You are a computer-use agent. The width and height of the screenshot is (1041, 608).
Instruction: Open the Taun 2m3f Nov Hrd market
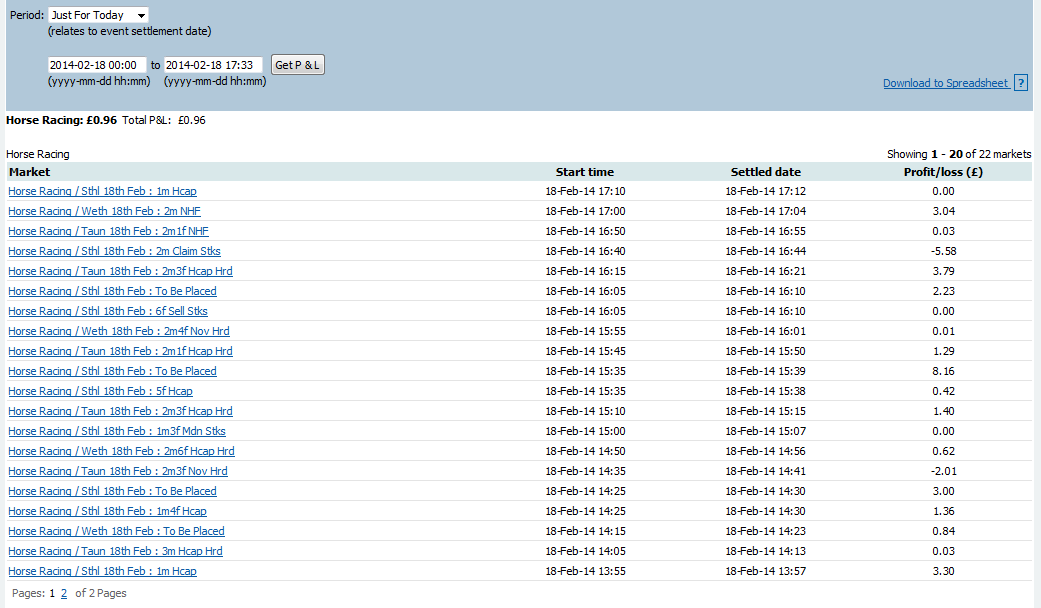[x=118, y=471]
